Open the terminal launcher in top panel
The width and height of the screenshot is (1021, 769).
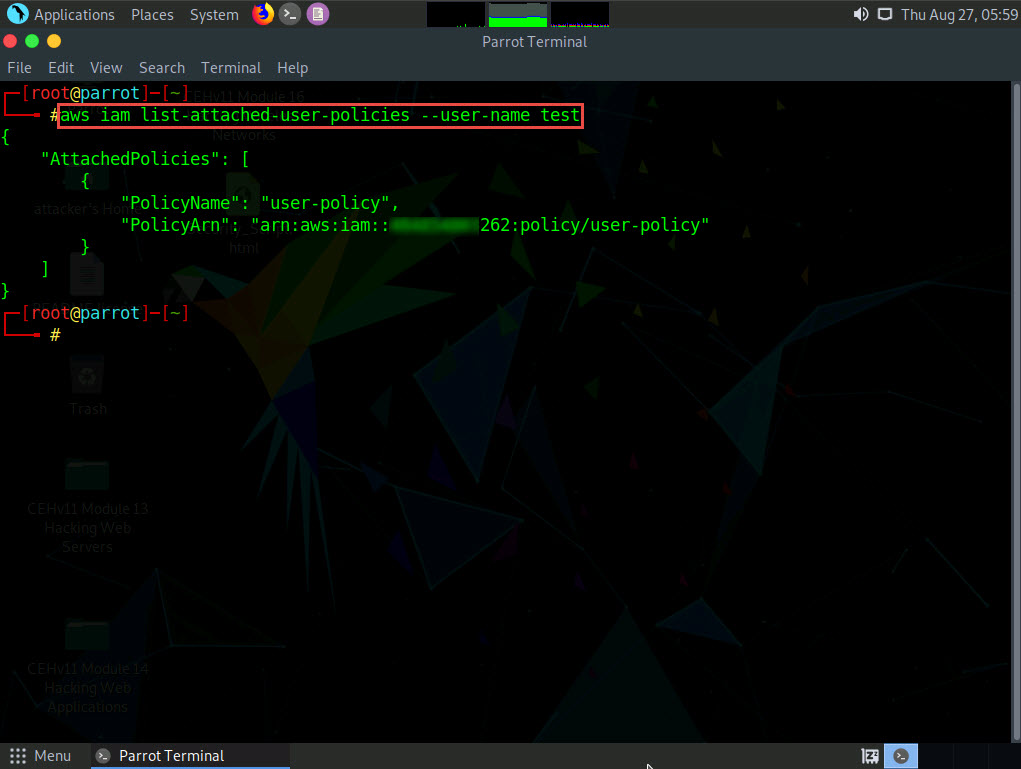coord(290,14)
